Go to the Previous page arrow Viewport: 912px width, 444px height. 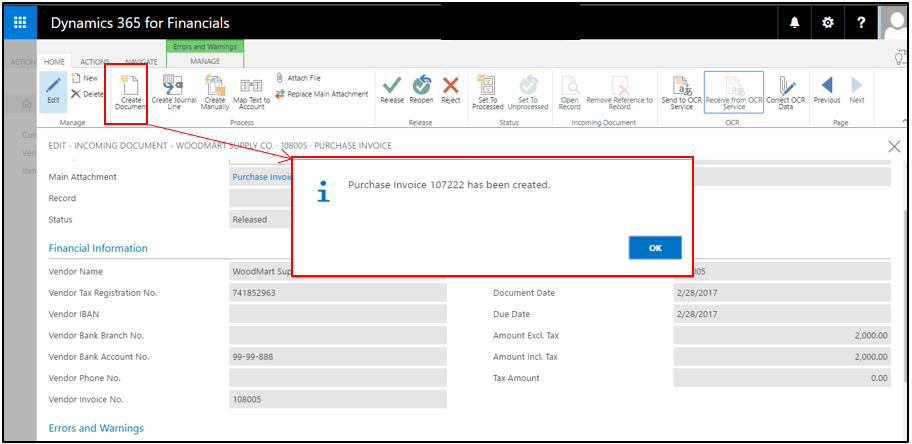click(826, 91)
